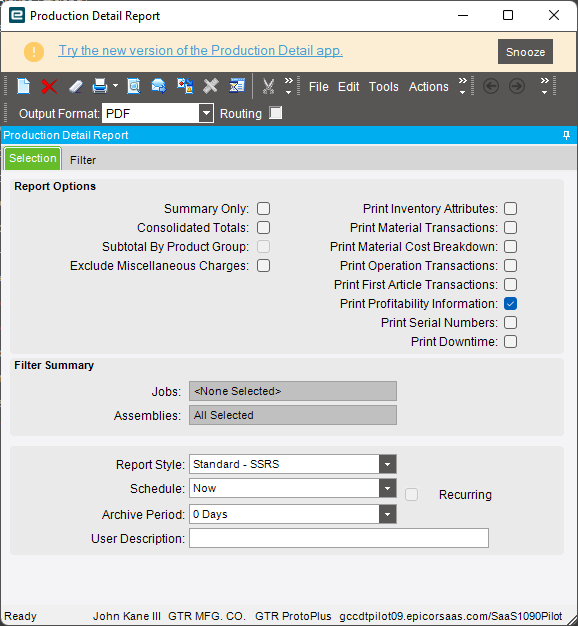Click the Snooze button
Screen dimensions: 578x626
click(525, 52)
